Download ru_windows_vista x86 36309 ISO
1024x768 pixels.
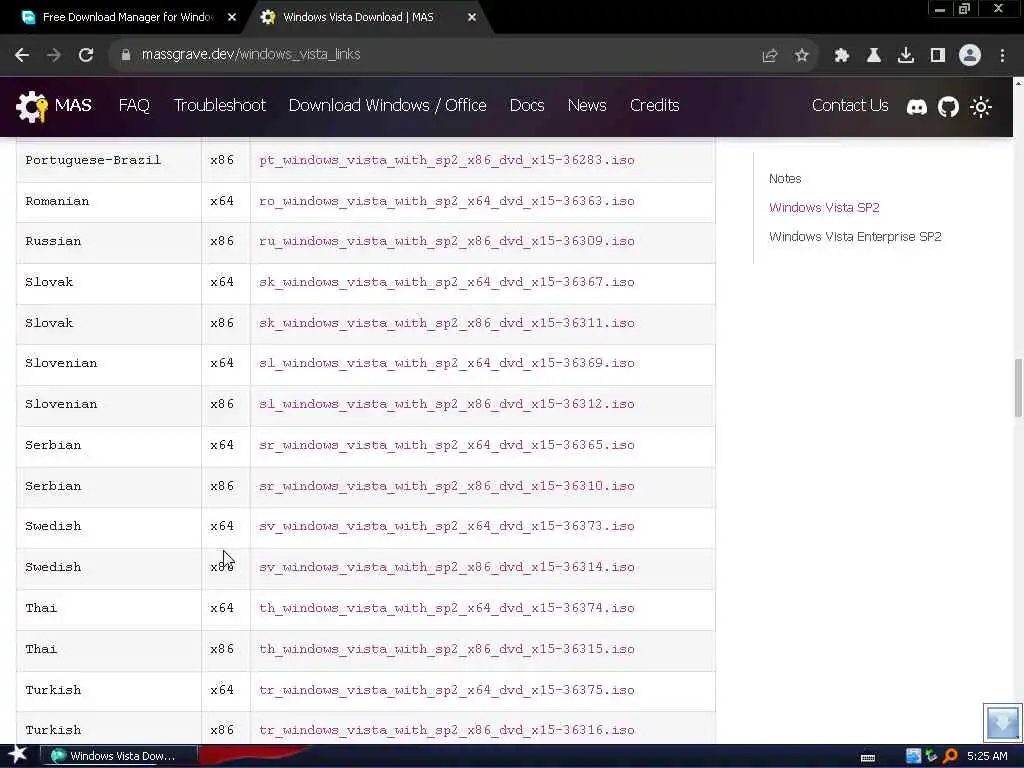[447, 242]
